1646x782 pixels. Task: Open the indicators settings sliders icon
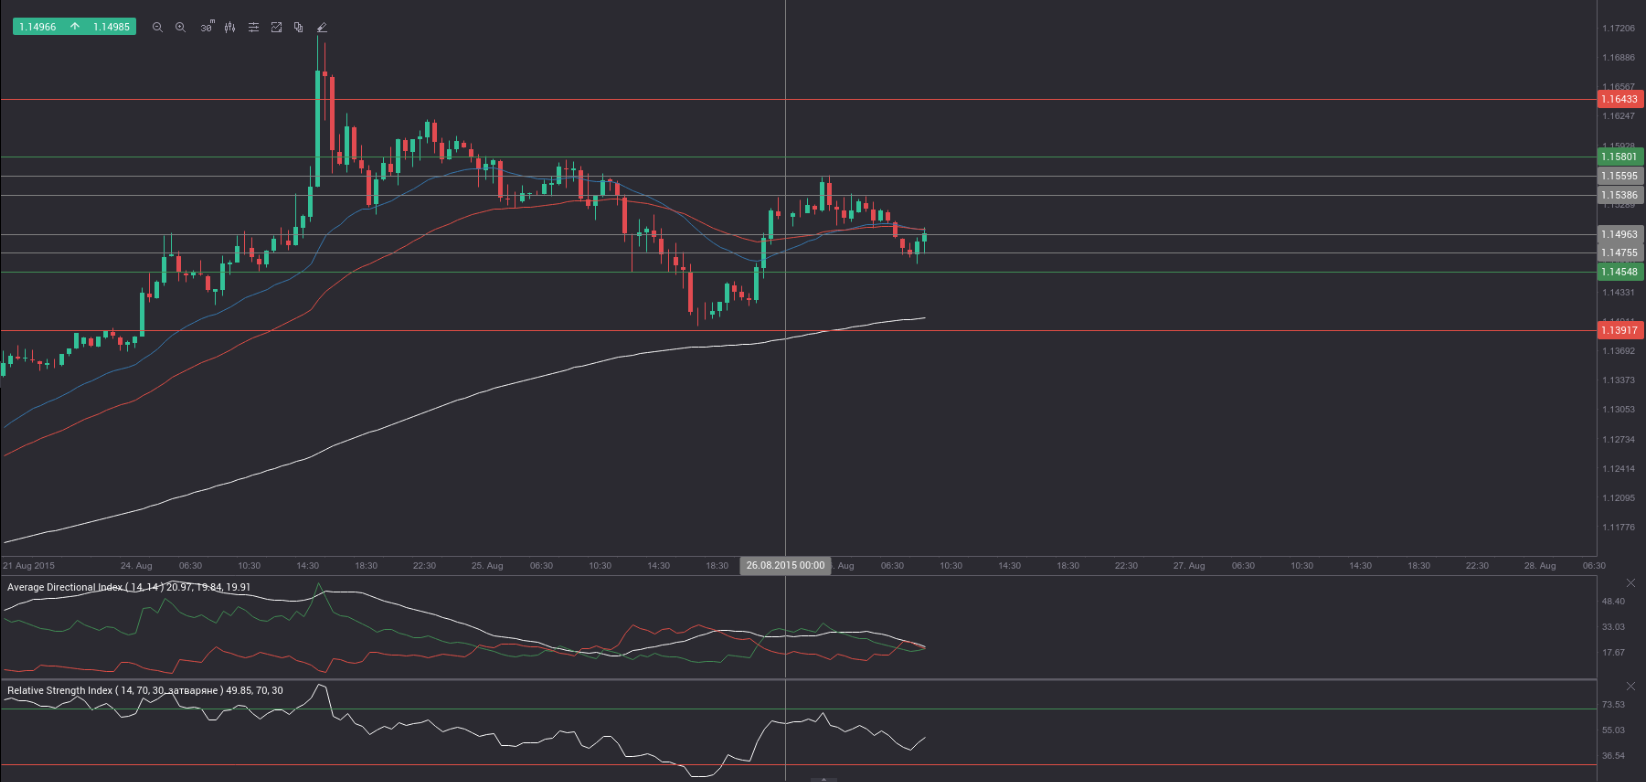254,27
